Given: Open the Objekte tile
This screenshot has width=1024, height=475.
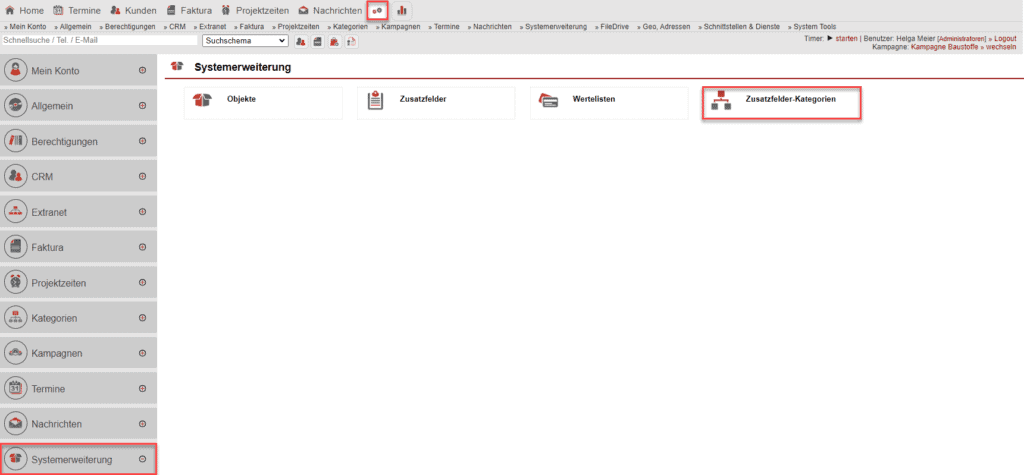Looking at the screenshot, I should [x=263, y=103].
